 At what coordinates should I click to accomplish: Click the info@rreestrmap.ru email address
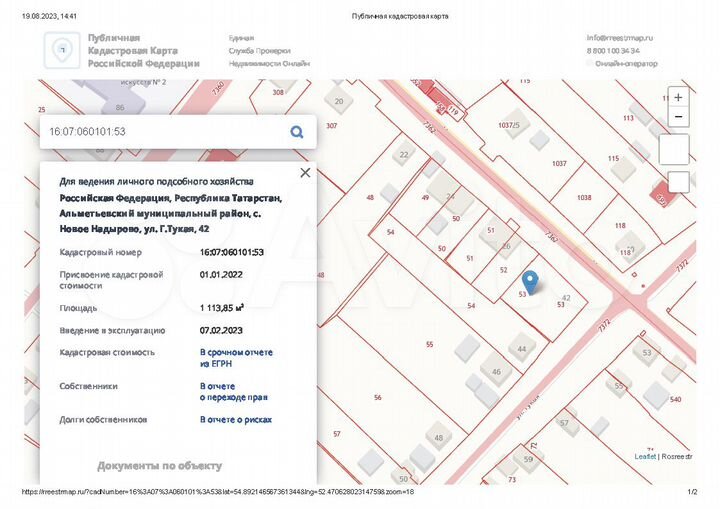tap(619, 38)
